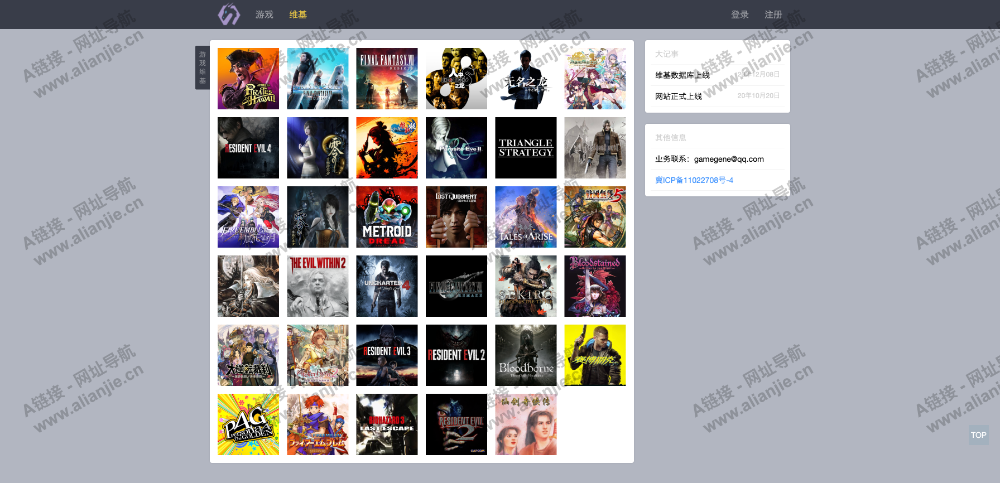
Task: Open the Uncharted 4 game cover
Action: [x=387, y=286]
